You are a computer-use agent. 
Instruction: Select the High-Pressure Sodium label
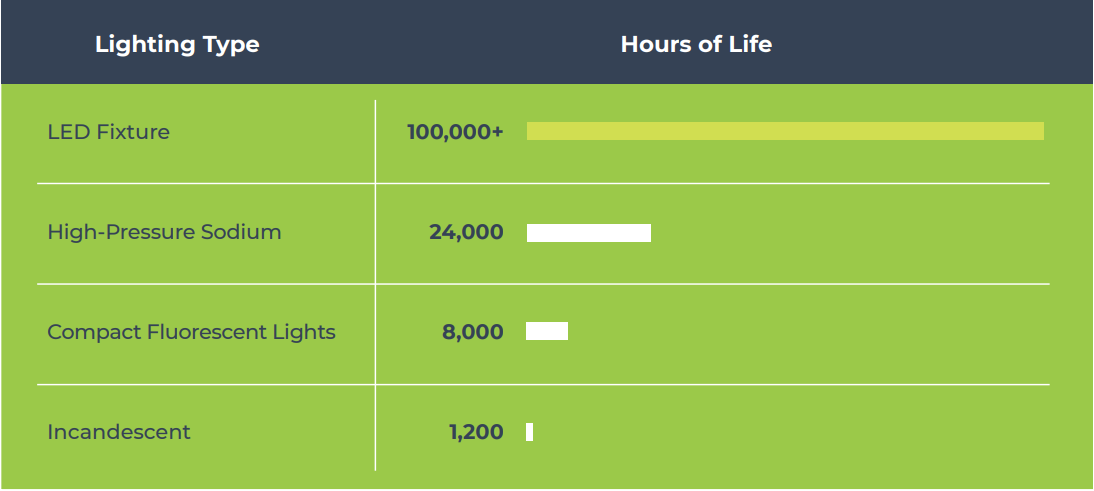[164, 232]
